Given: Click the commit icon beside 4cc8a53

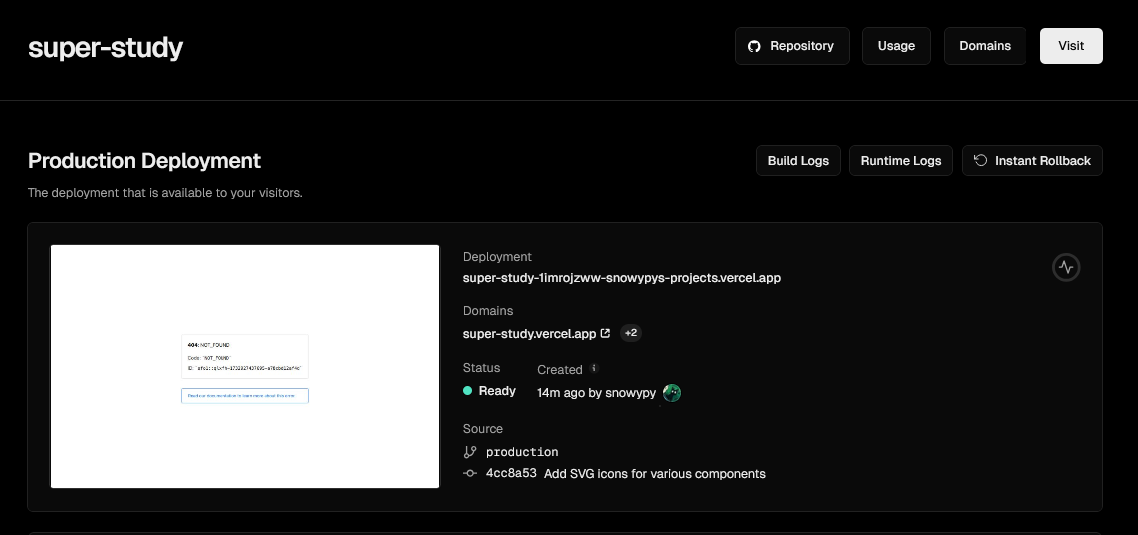Looking at the screenshot, I should pos(470,473).
